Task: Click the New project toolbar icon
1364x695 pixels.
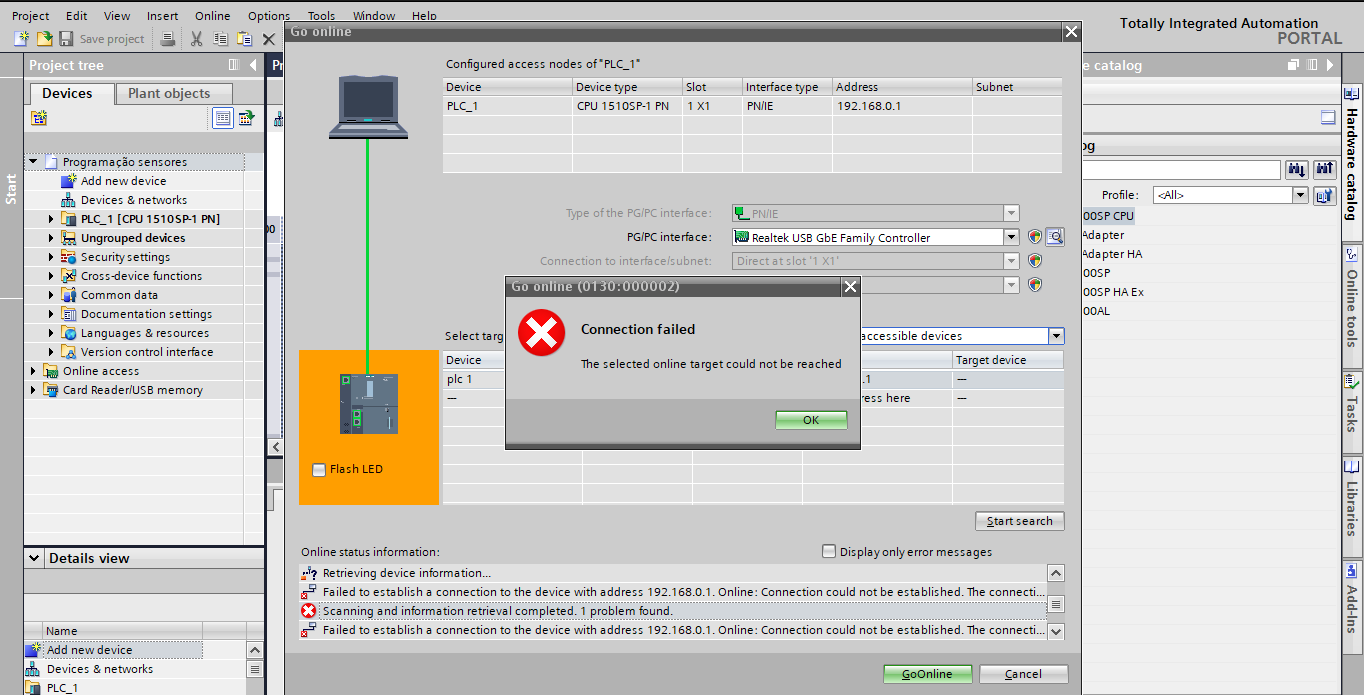Action: coord(21,39)
